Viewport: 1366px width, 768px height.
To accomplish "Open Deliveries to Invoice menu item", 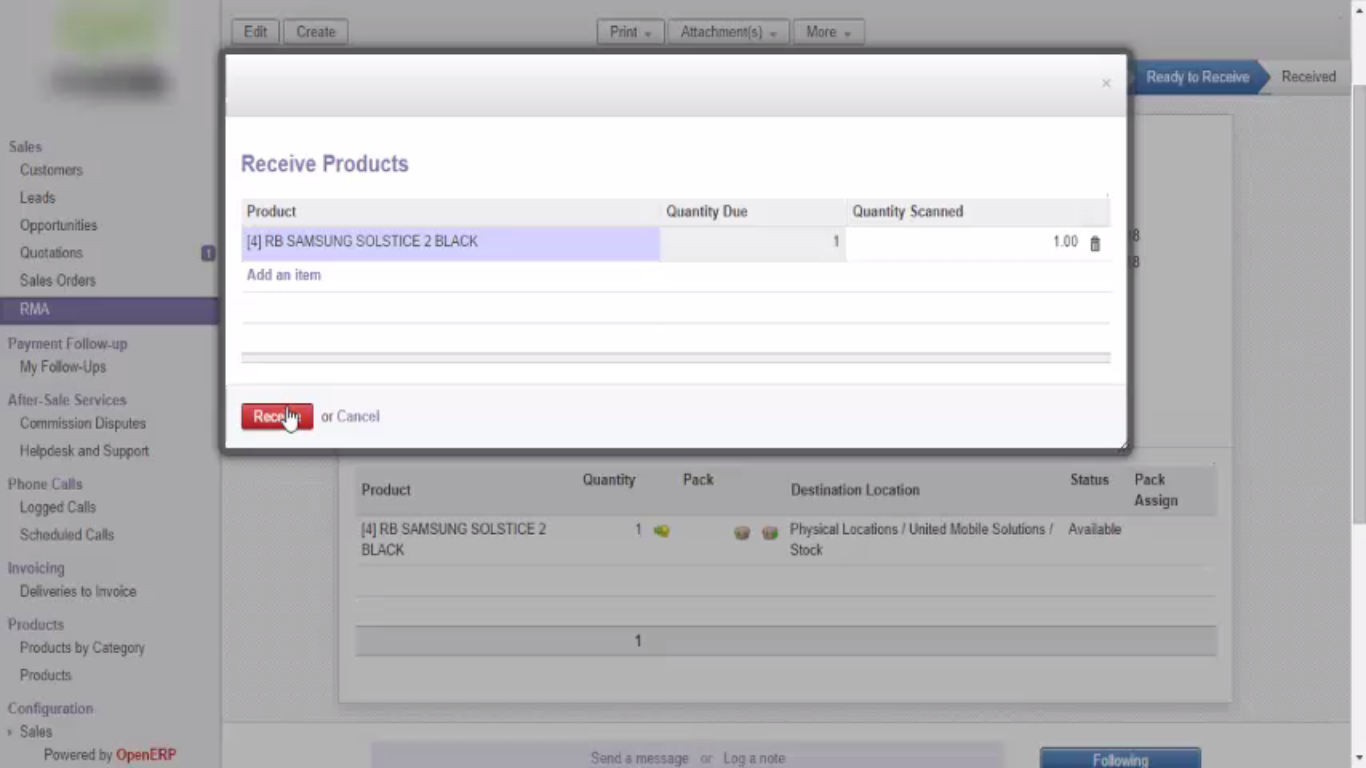I will click(x=78, y=592).
